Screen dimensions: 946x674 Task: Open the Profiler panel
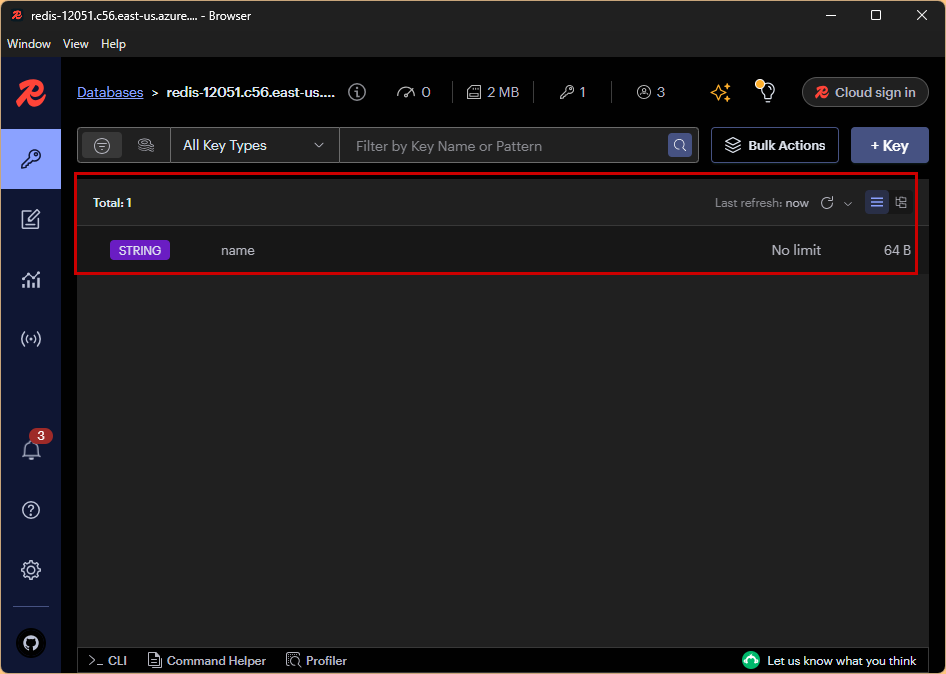(x=317, y=661)
